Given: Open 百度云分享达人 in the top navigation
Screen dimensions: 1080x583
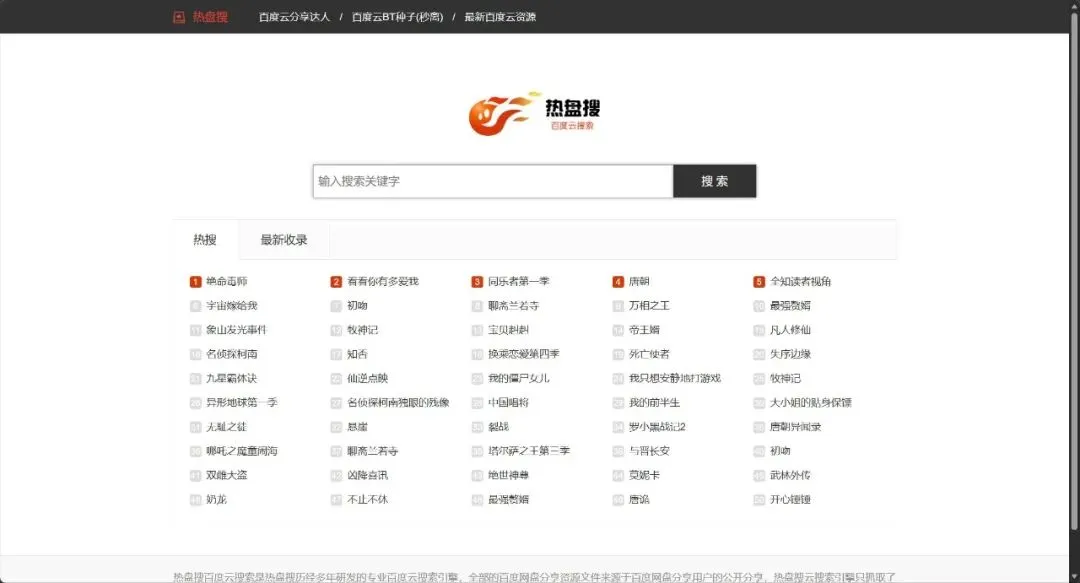Looking at the screenshot, I should (x=294, y=17).
